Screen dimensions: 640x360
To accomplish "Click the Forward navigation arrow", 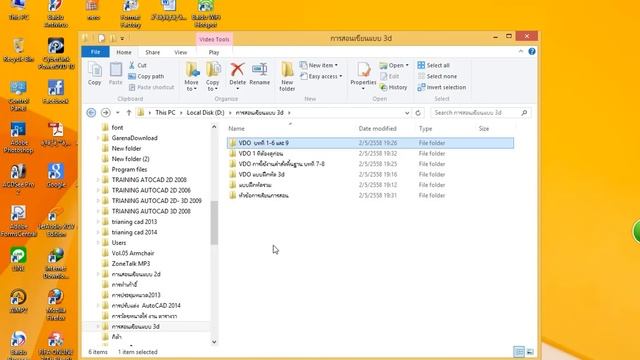I will 105,113.
